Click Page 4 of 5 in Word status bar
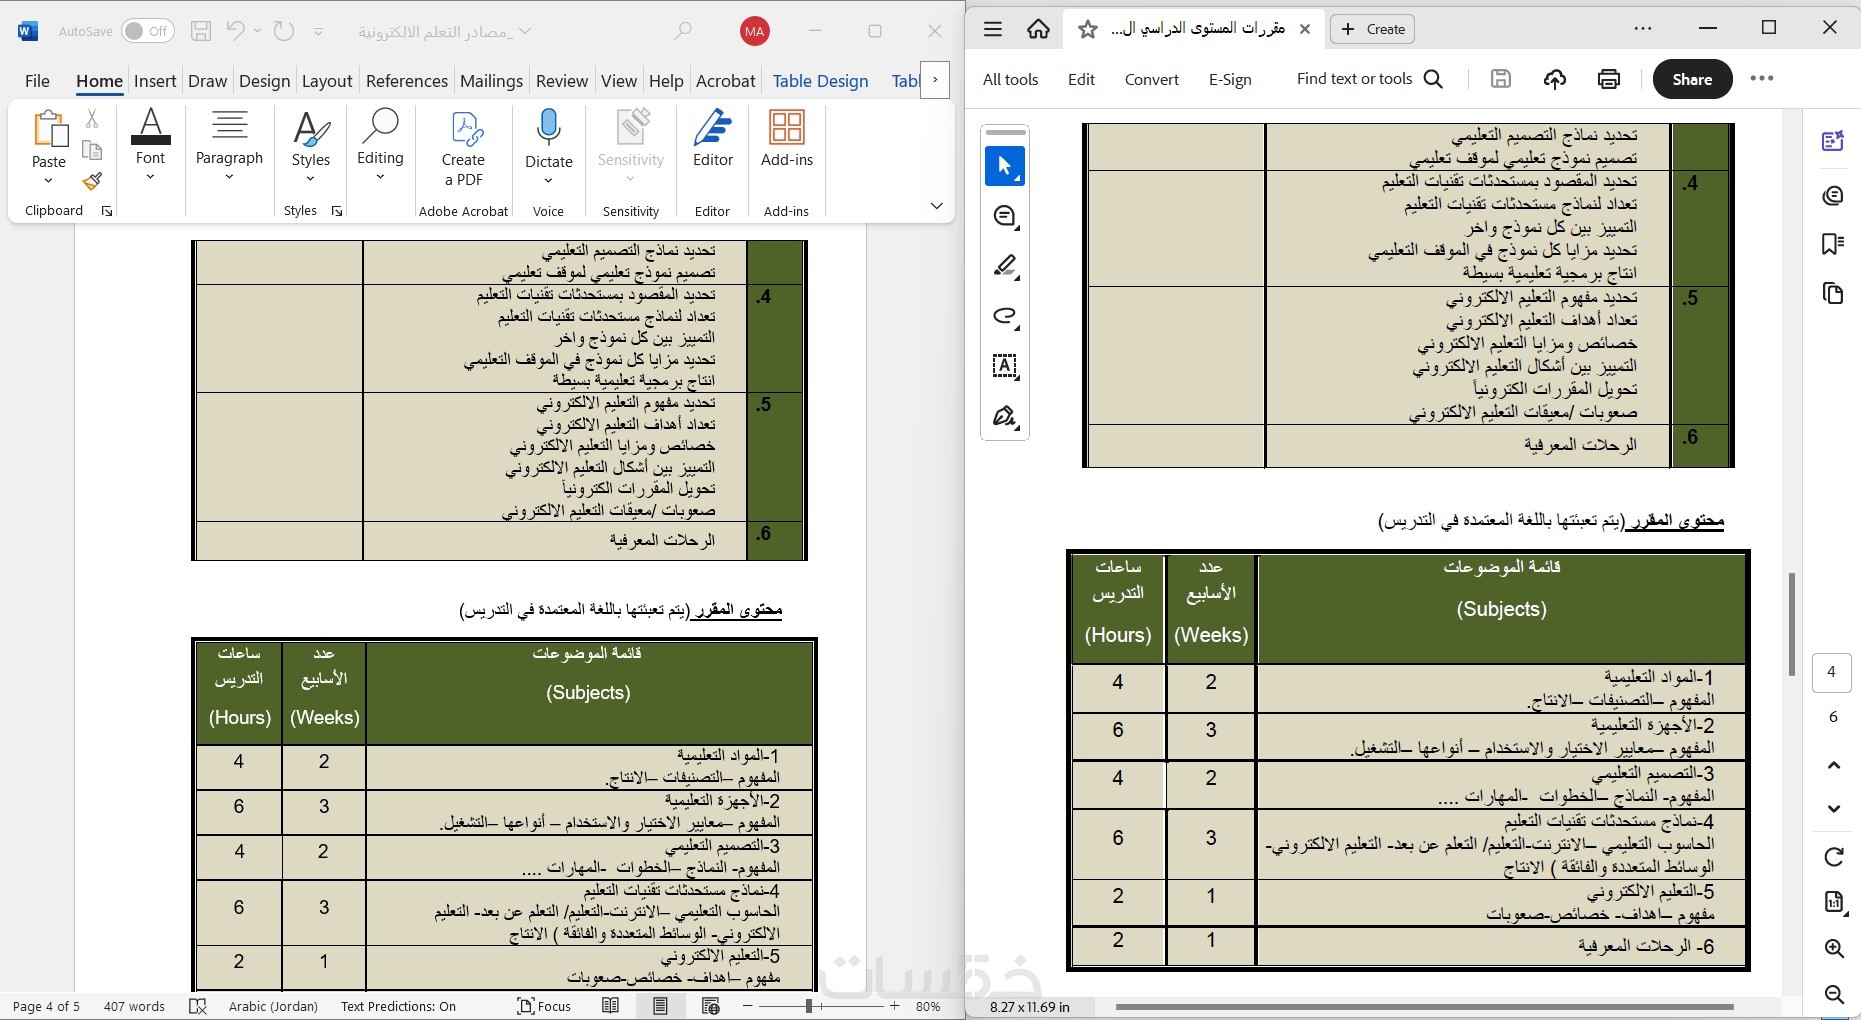The image size is (1861, 1020). pyautogui.click(x=46, y=1006)
